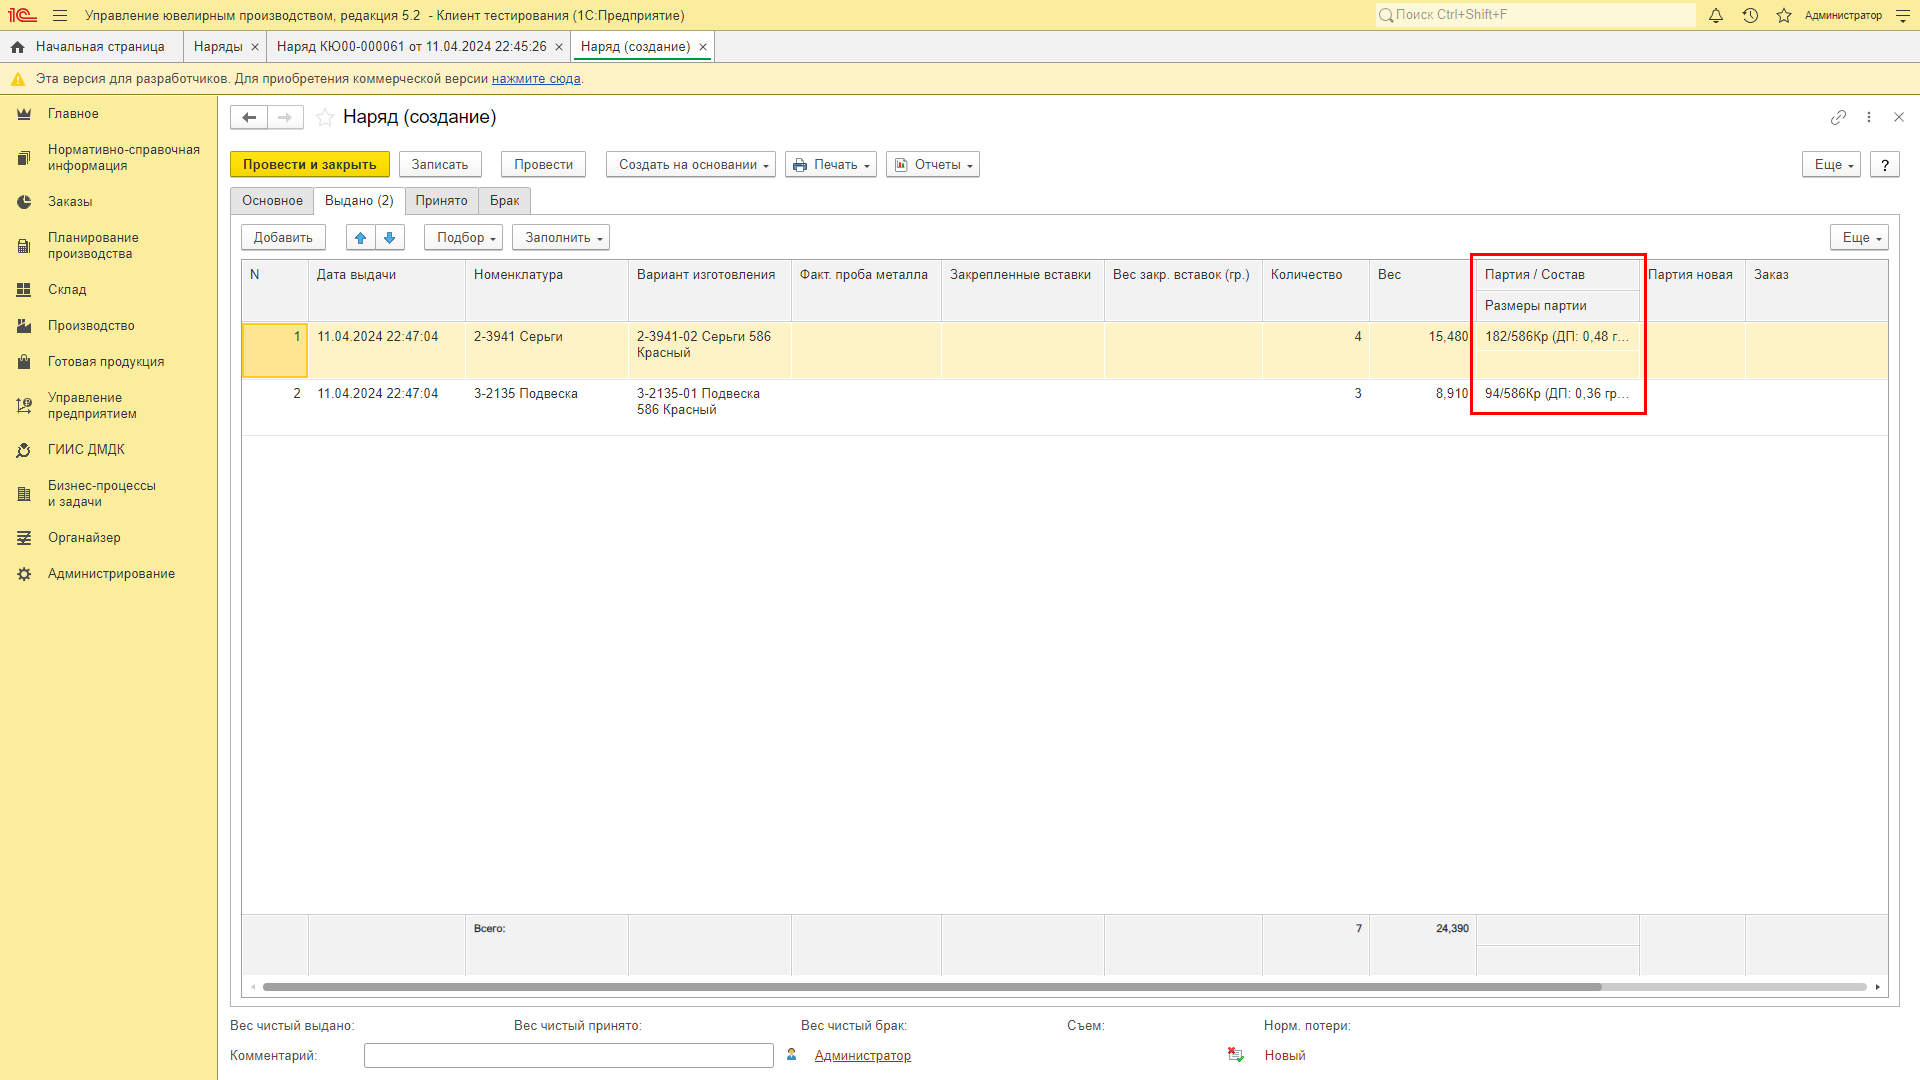1920x1080 pixels.
Task: Open the table's Еще menu
Action: coord(1859,237)
